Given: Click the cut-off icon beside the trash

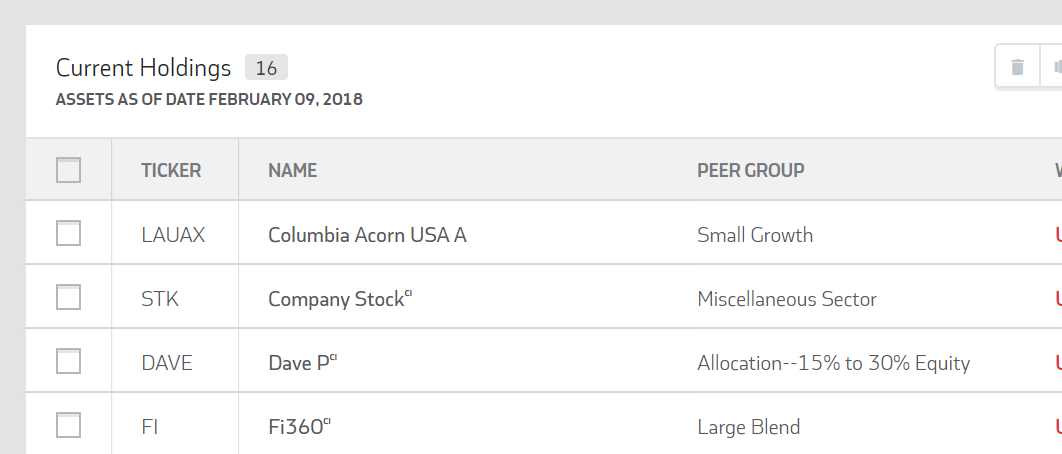Looking at the screenshot, I should [1054, 68].
